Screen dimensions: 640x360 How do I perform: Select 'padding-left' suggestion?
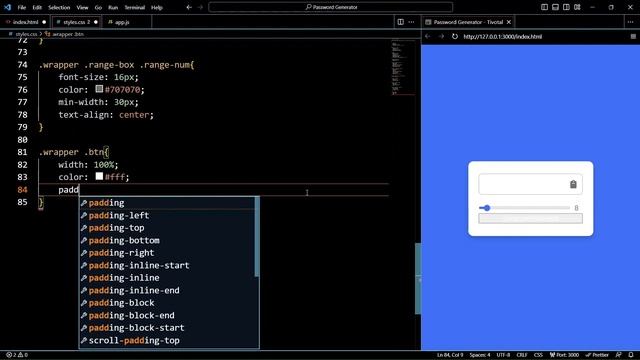tap(167, 216)
